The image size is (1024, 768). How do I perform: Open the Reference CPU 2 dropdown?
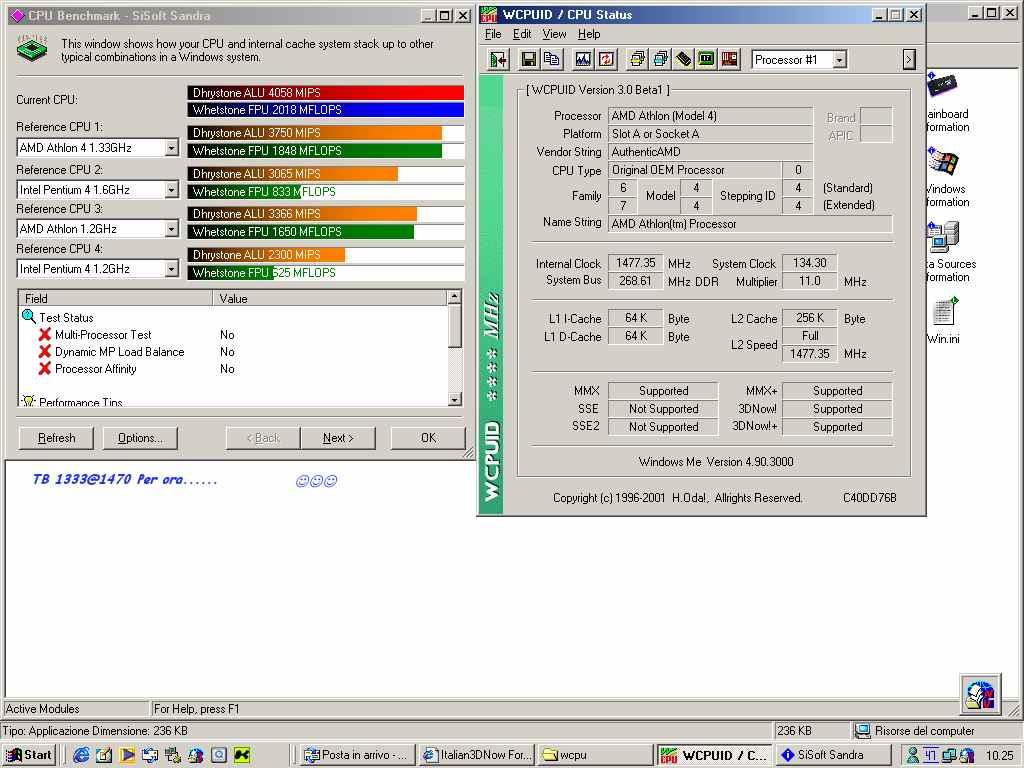(171, 189)
